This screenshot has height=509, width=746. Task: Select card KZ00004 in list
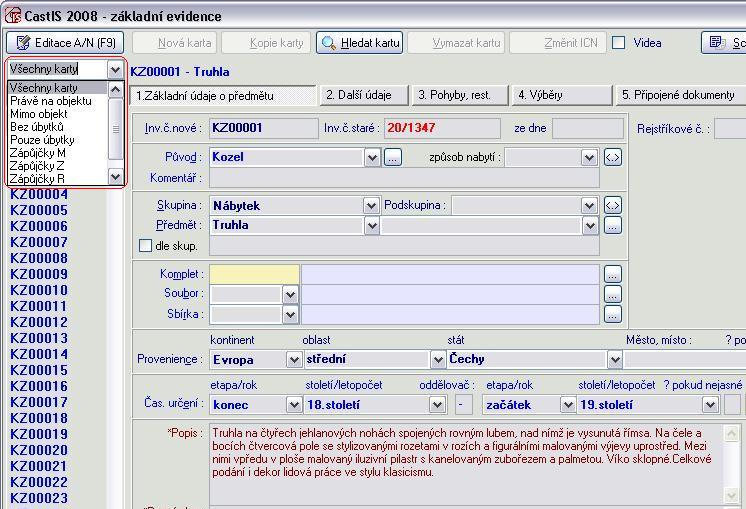click(x=39, y=195)
